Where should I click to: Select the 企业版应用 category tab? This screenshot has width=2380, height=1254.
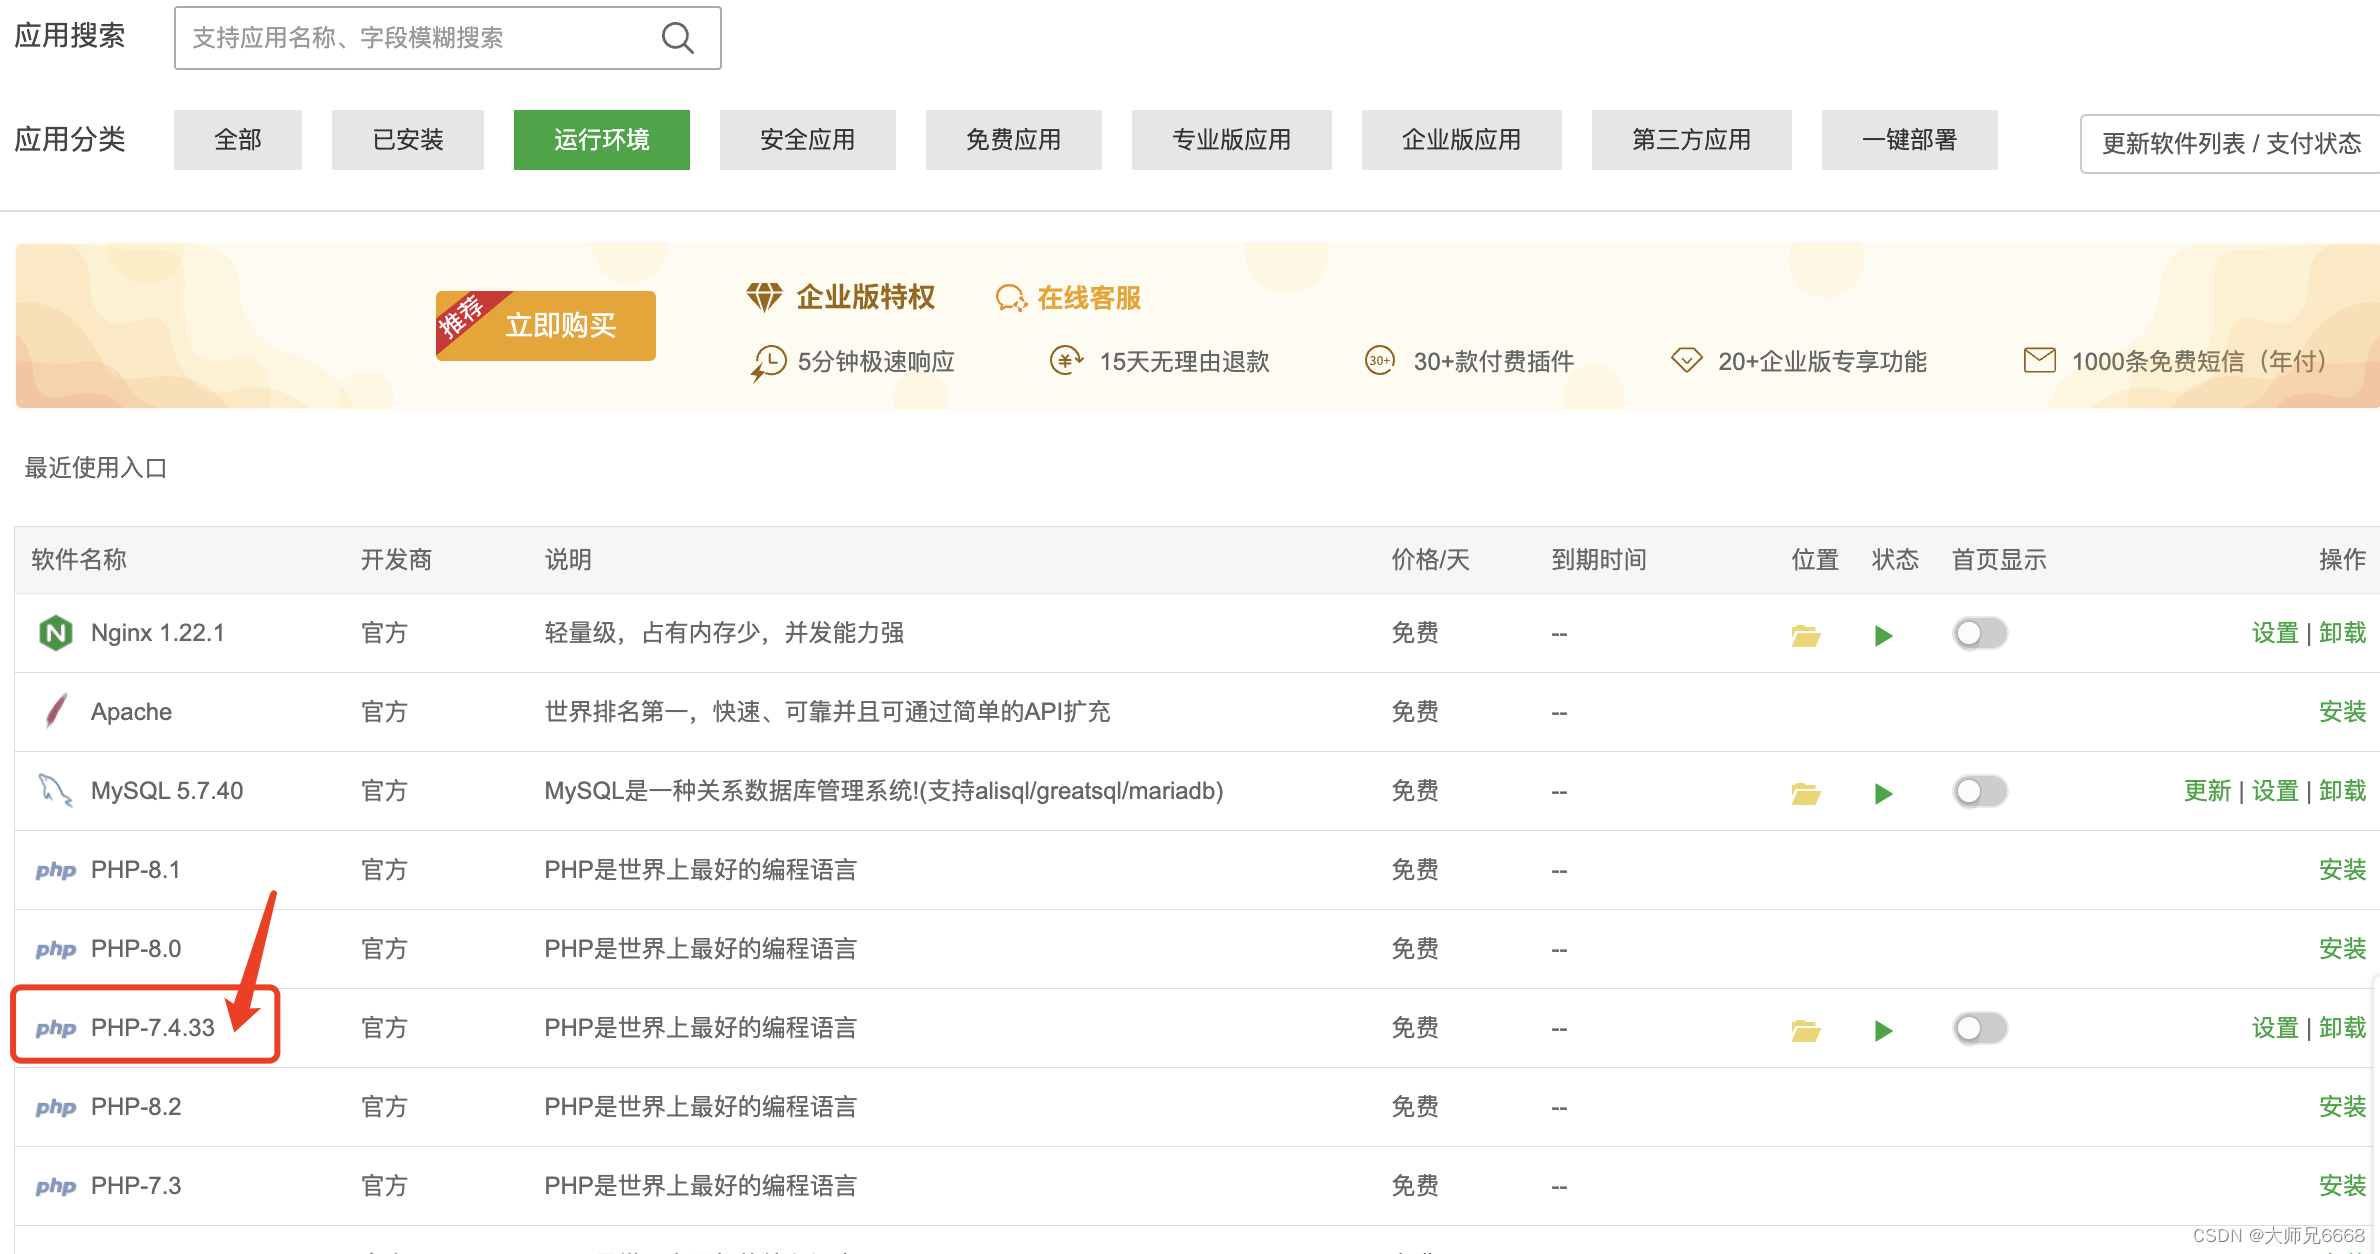coord(1462,140)
